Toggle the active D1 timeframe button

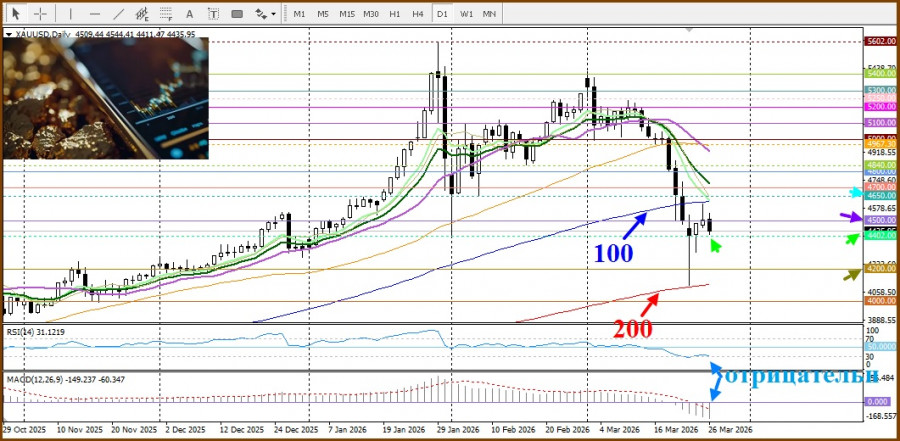[x=442, y=14]
